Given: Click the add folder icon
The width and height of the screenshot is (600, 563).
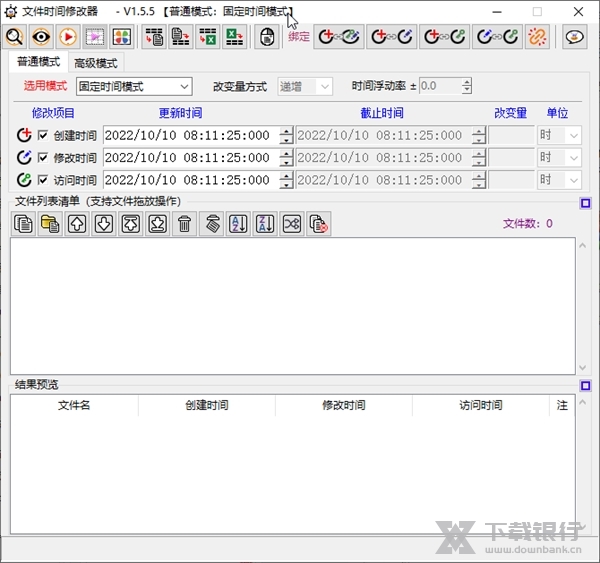Looking at the screenshot, I should 50,224.
